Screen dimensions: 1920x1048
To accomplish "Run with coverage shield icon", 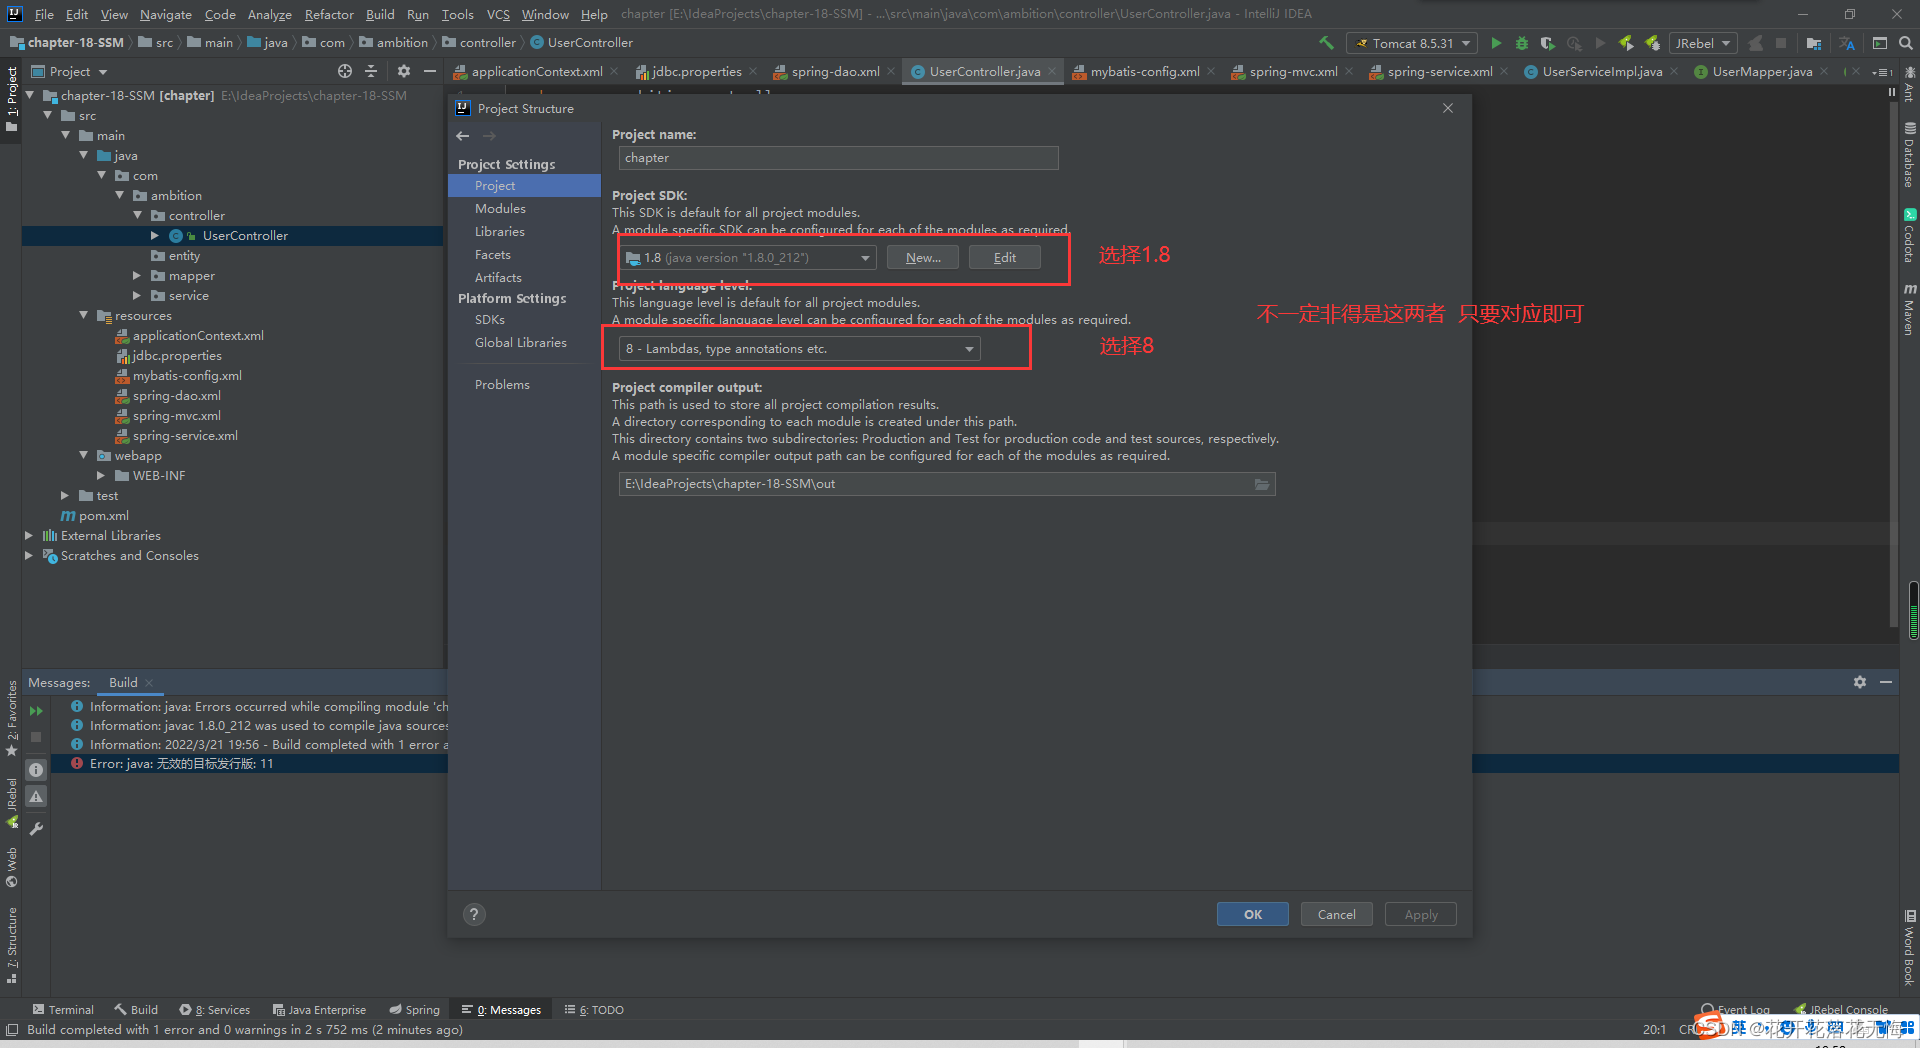I will [1547, 43].
